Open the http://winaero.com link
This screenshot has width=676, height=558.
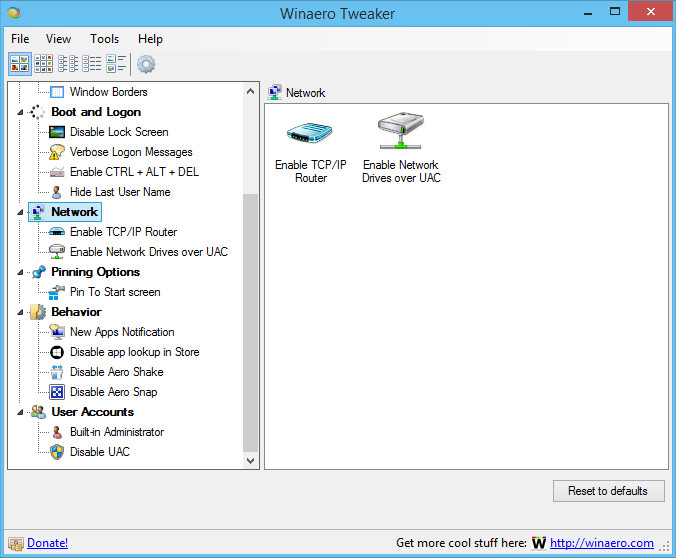601,543
